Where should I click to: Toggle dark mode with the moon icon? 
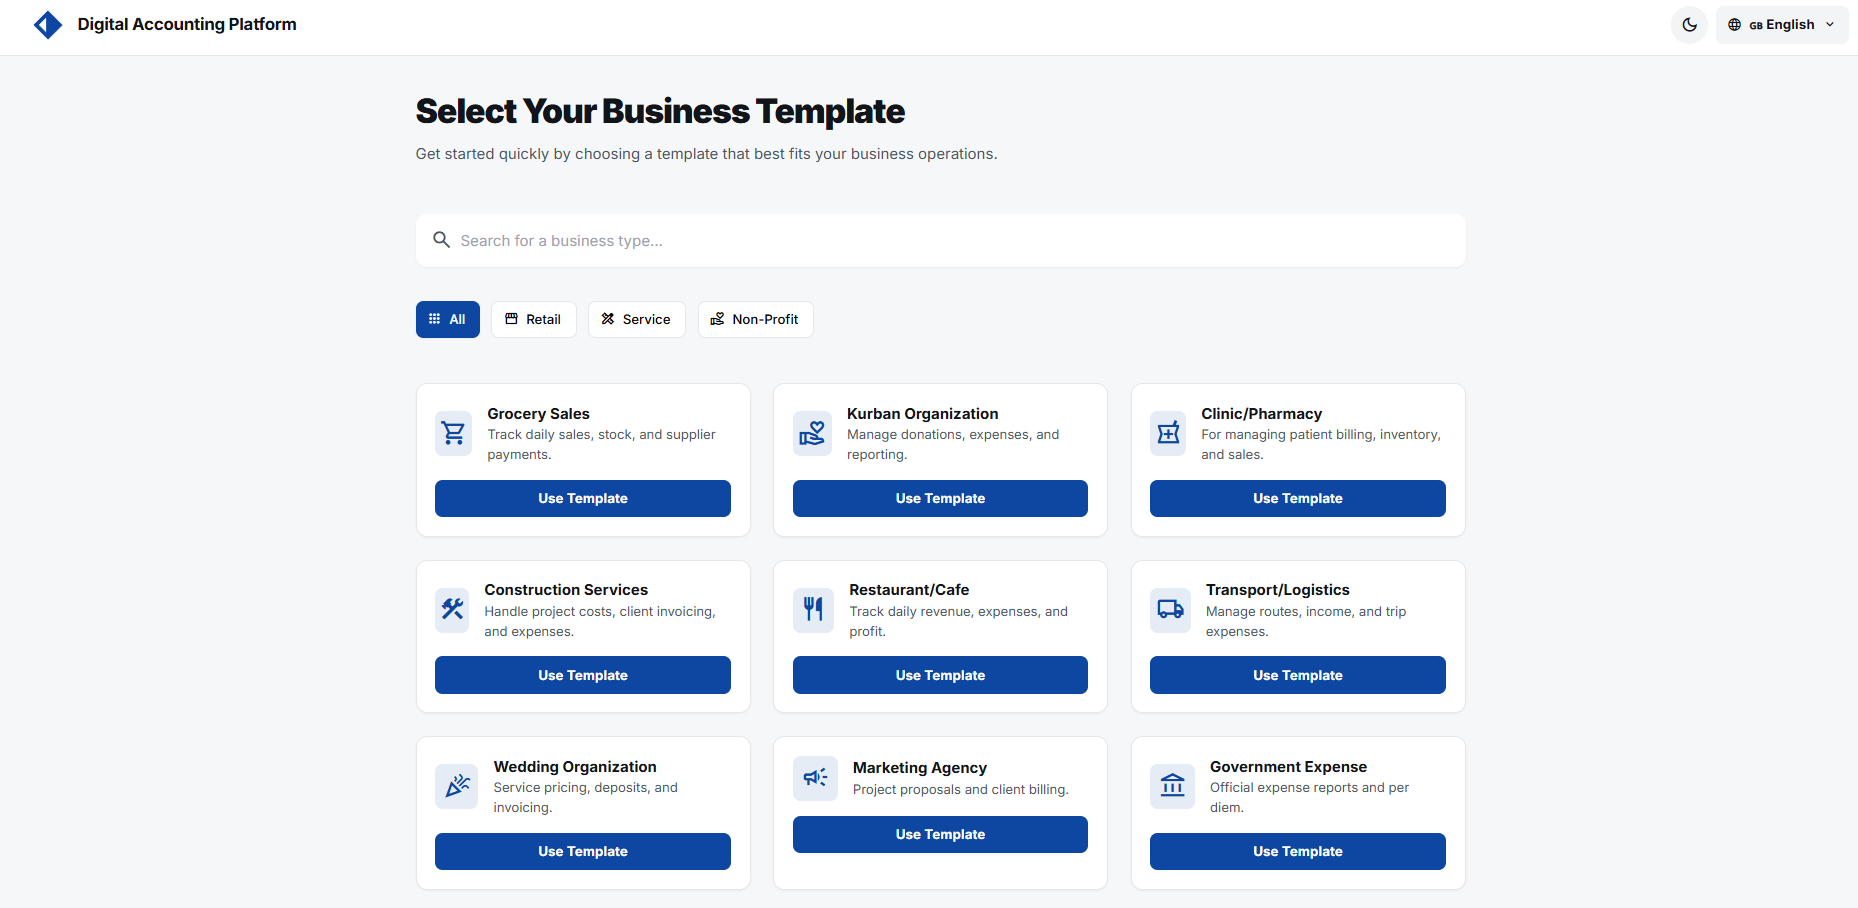pyautogui.click(x=1688, y=24)
